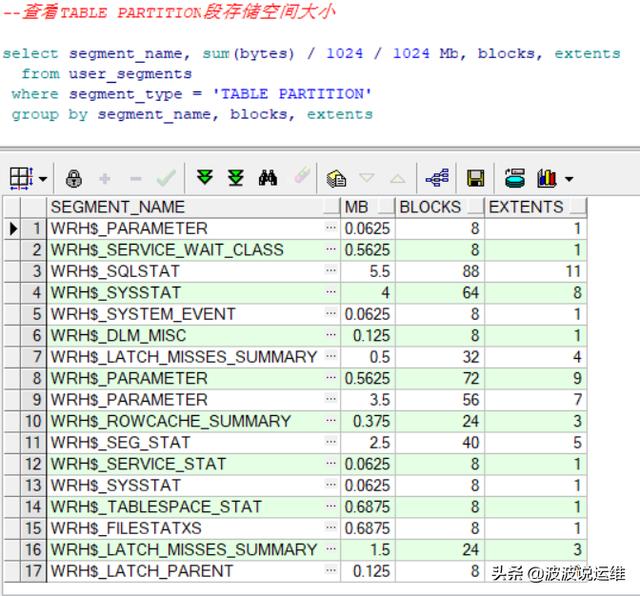Click the insert record plus icon

tap(105, 179)
